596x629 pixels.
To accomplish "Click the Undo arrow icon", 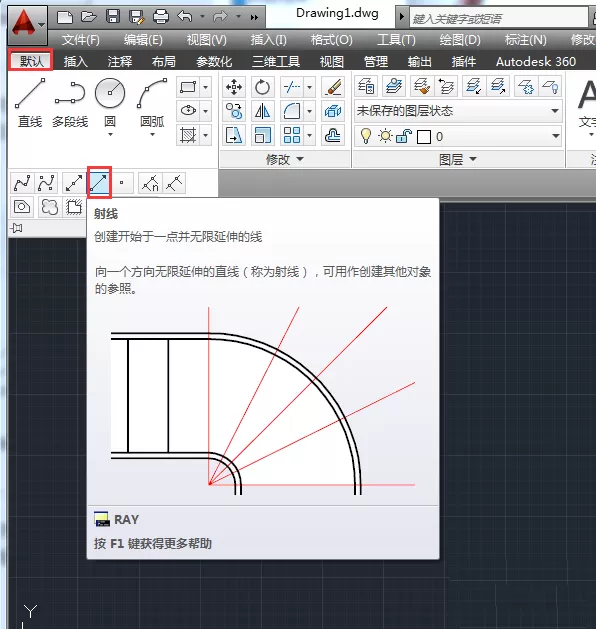I will coord(185,17).
